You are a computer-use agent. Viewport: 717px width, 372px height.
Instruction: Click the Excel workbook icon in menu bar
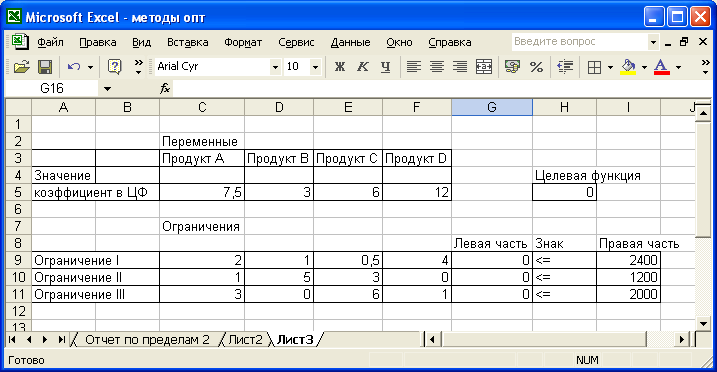coord(19,42)
